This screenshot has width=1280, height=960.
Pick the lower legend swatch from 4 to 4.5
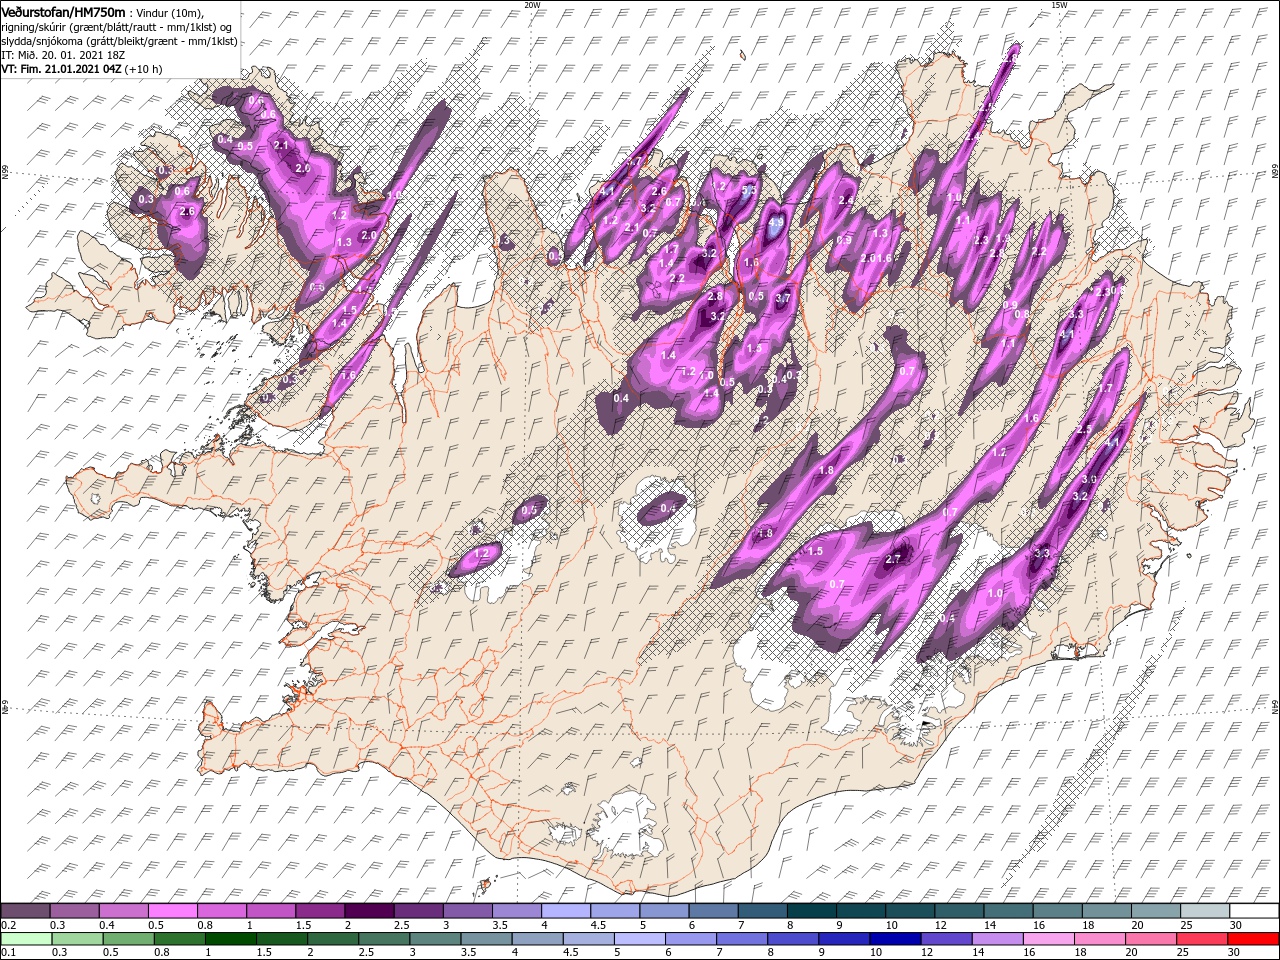click(x=537, y=938)
